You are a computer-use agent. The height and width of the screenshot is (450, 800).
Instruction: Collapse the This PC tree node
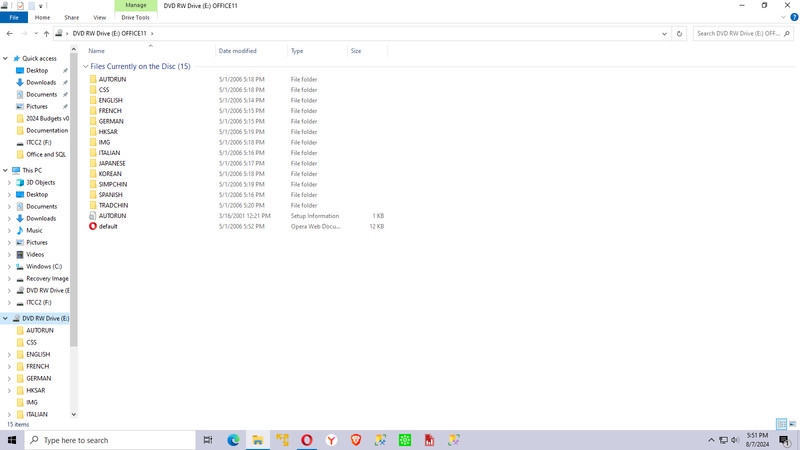5,170
